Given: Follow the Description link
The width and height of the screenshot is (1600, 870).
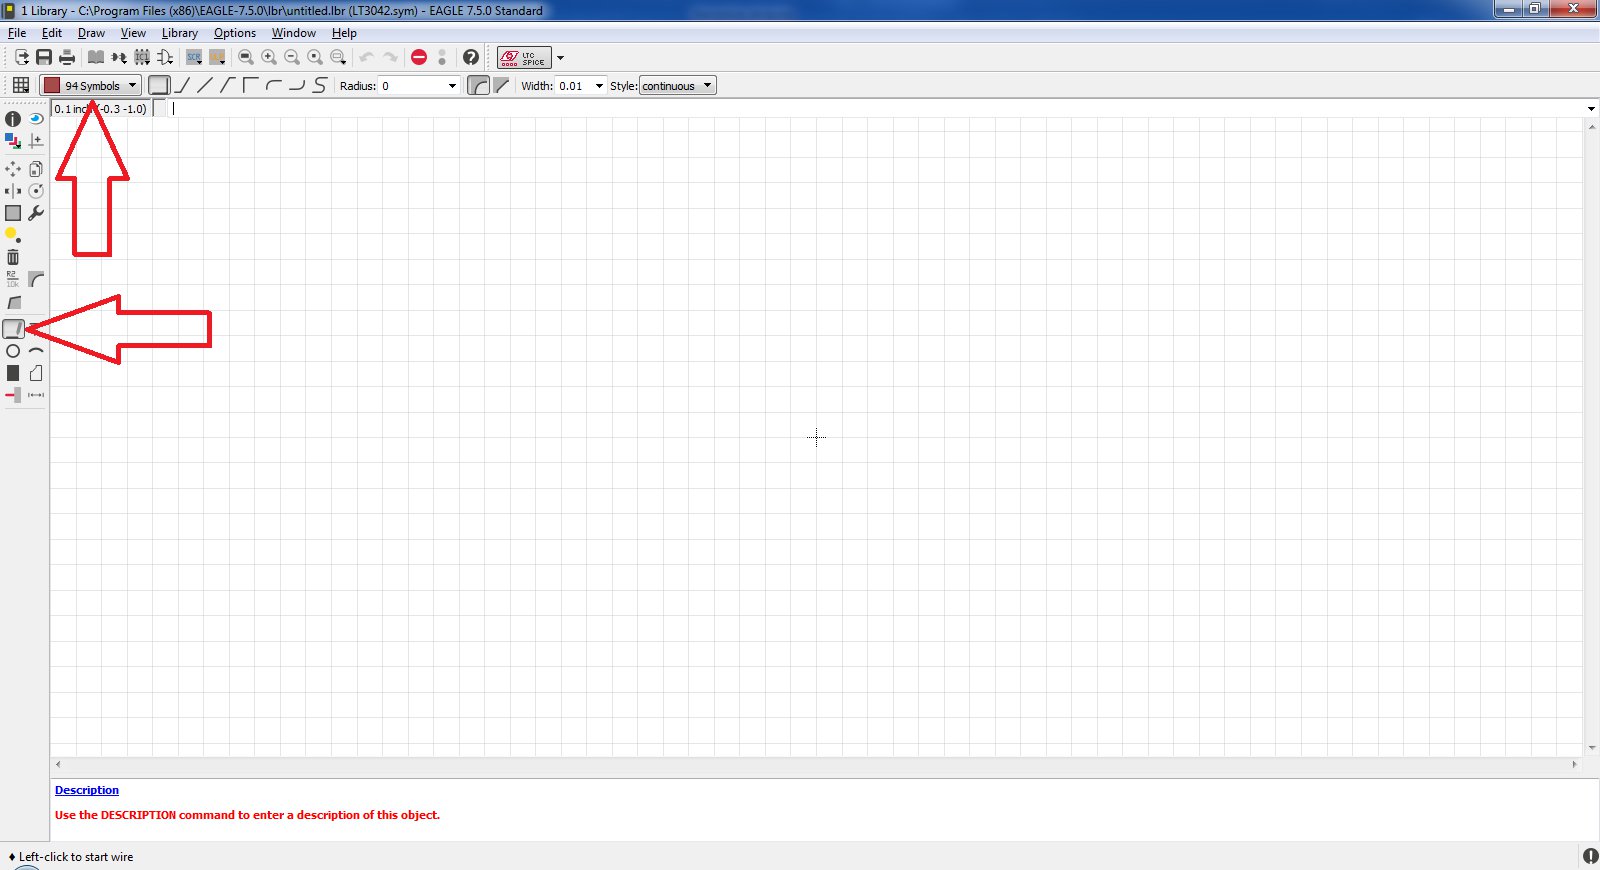Looking at the screenshot, I should [x=87, y=790].
